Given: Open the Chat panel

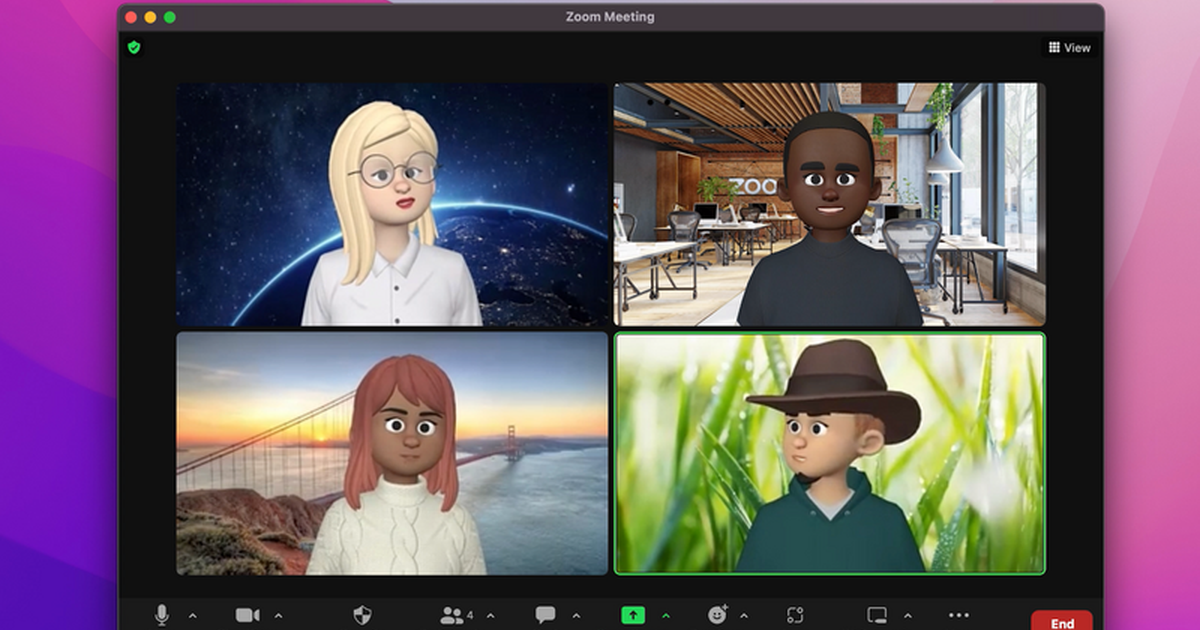Looking at the screenshot, I should coord(545,615).
